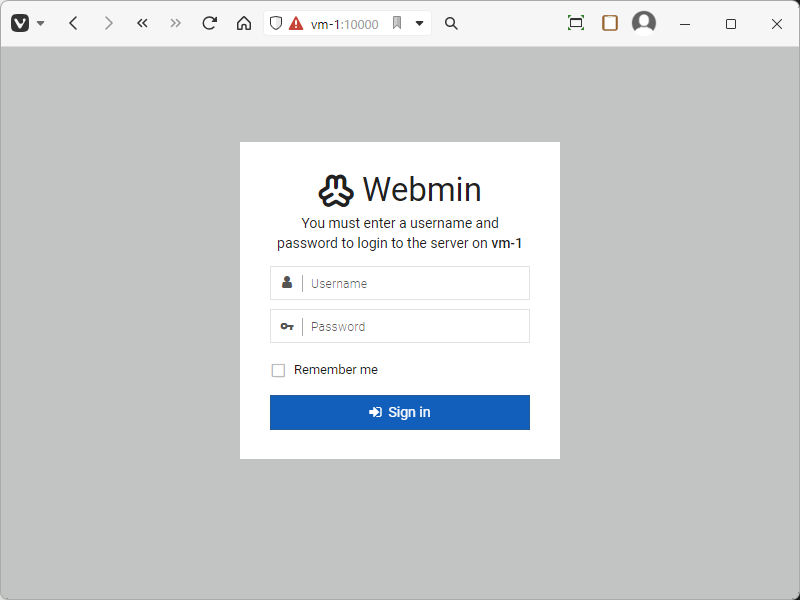Click into the Password field
The image size is (800, 600).
pyautogui.click(x=400, y=326)
